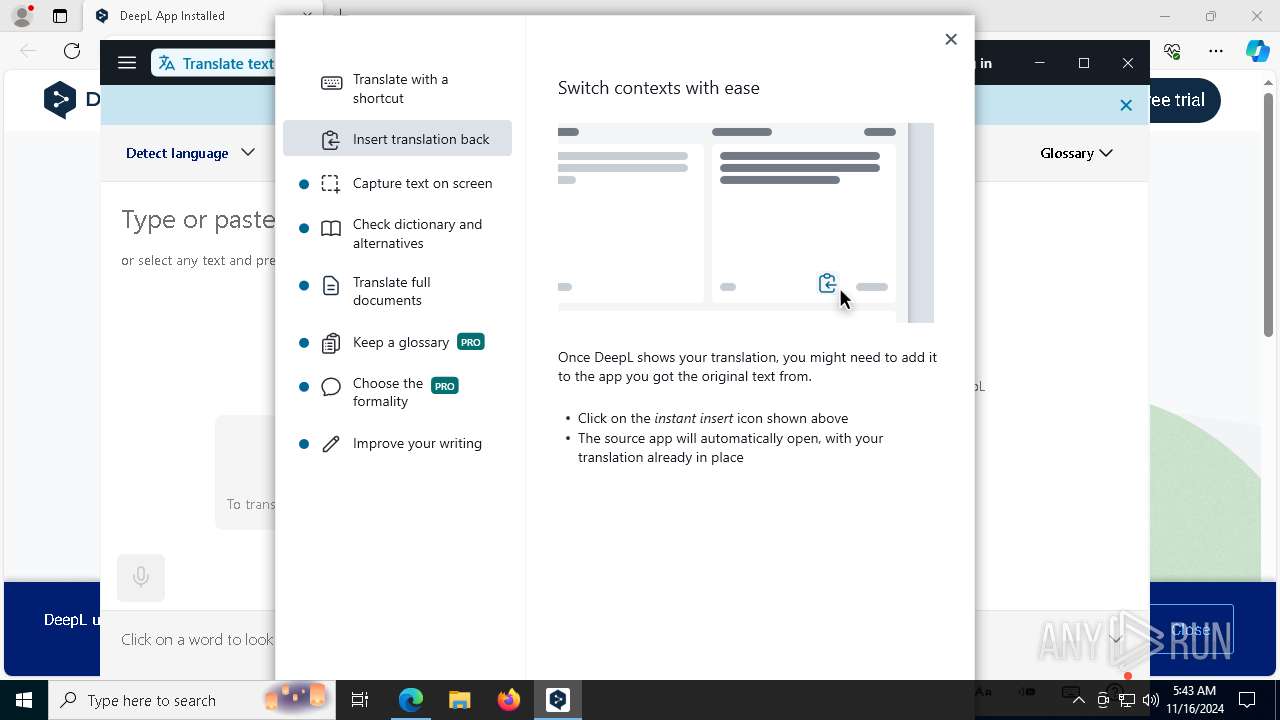Open the notification center
The height and width of the screenshot is (720, 1280).
1247,700
